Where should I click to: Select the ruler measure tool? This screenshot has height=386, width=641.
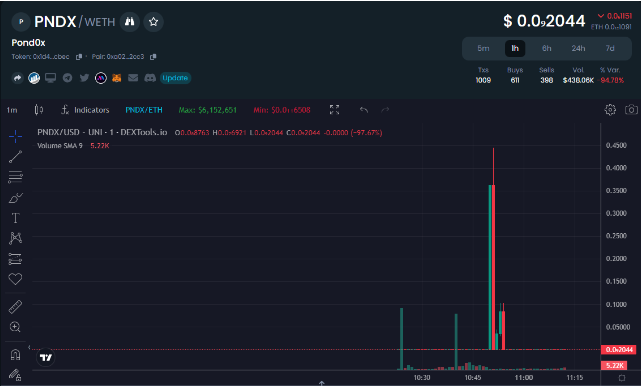pos(15,307)
